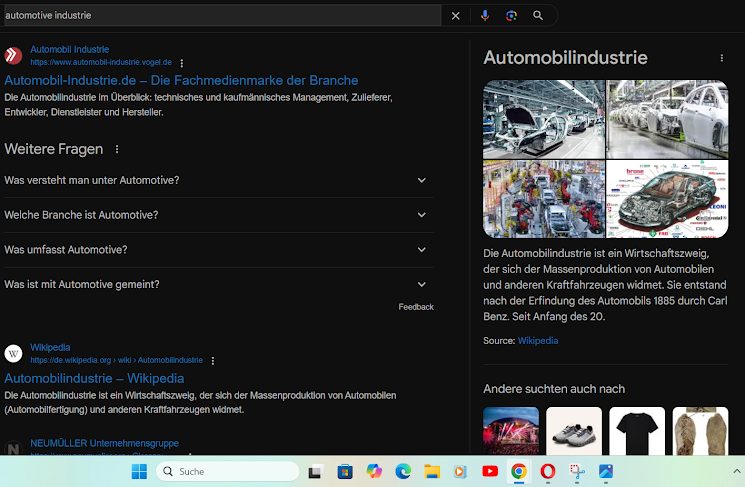This screenshot has height=487, width=745.
Task: Expand 'Was ist mit Automotive gemeint?'
Action: click(x=219, y=285)
